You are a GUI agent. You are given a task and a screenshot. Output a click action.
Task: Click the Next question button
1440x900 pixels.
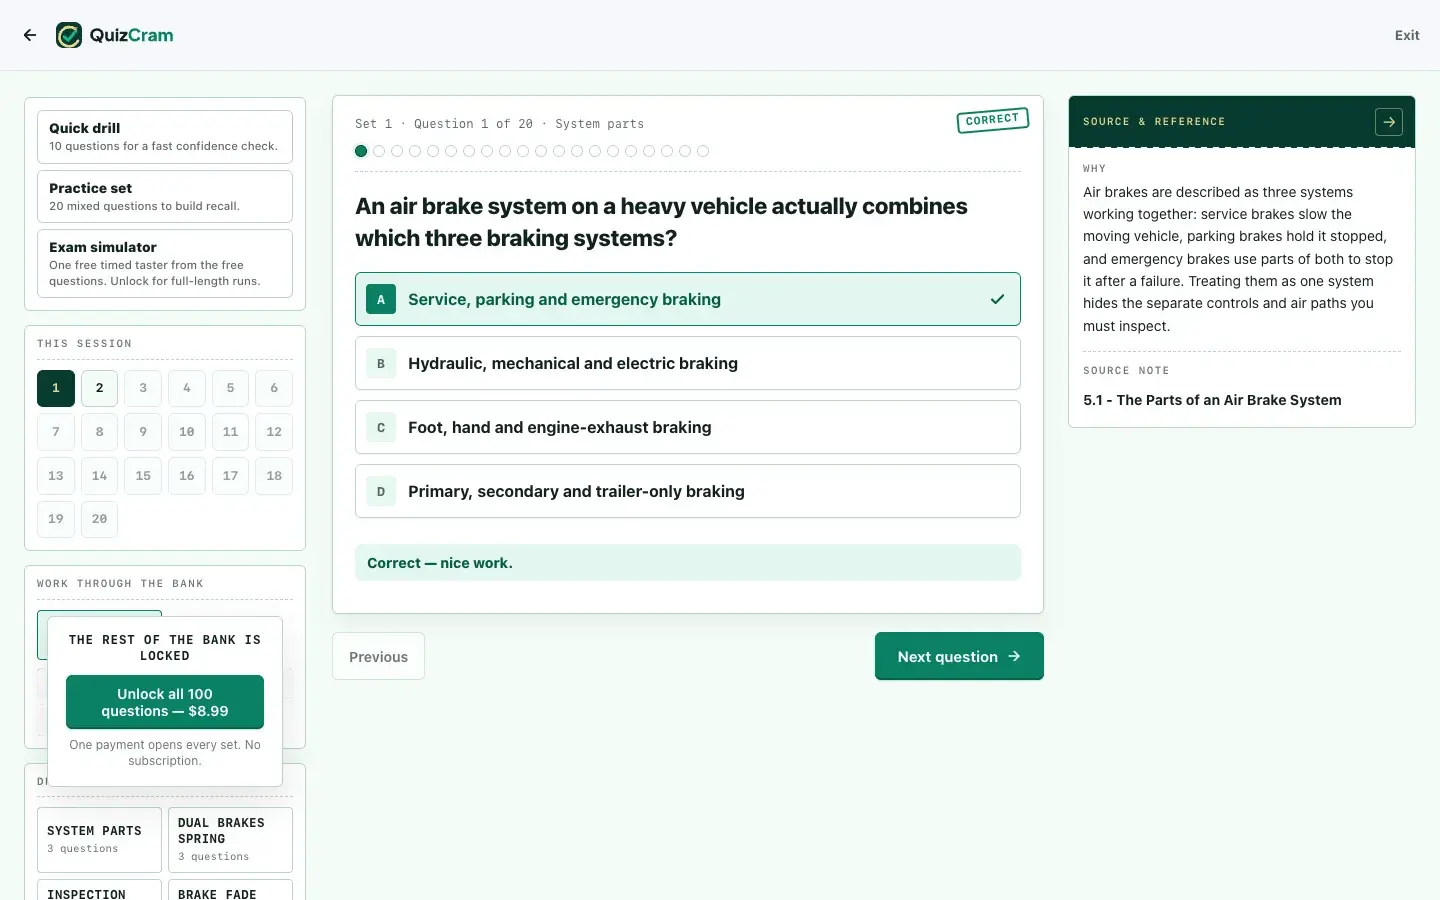point(959,656)
